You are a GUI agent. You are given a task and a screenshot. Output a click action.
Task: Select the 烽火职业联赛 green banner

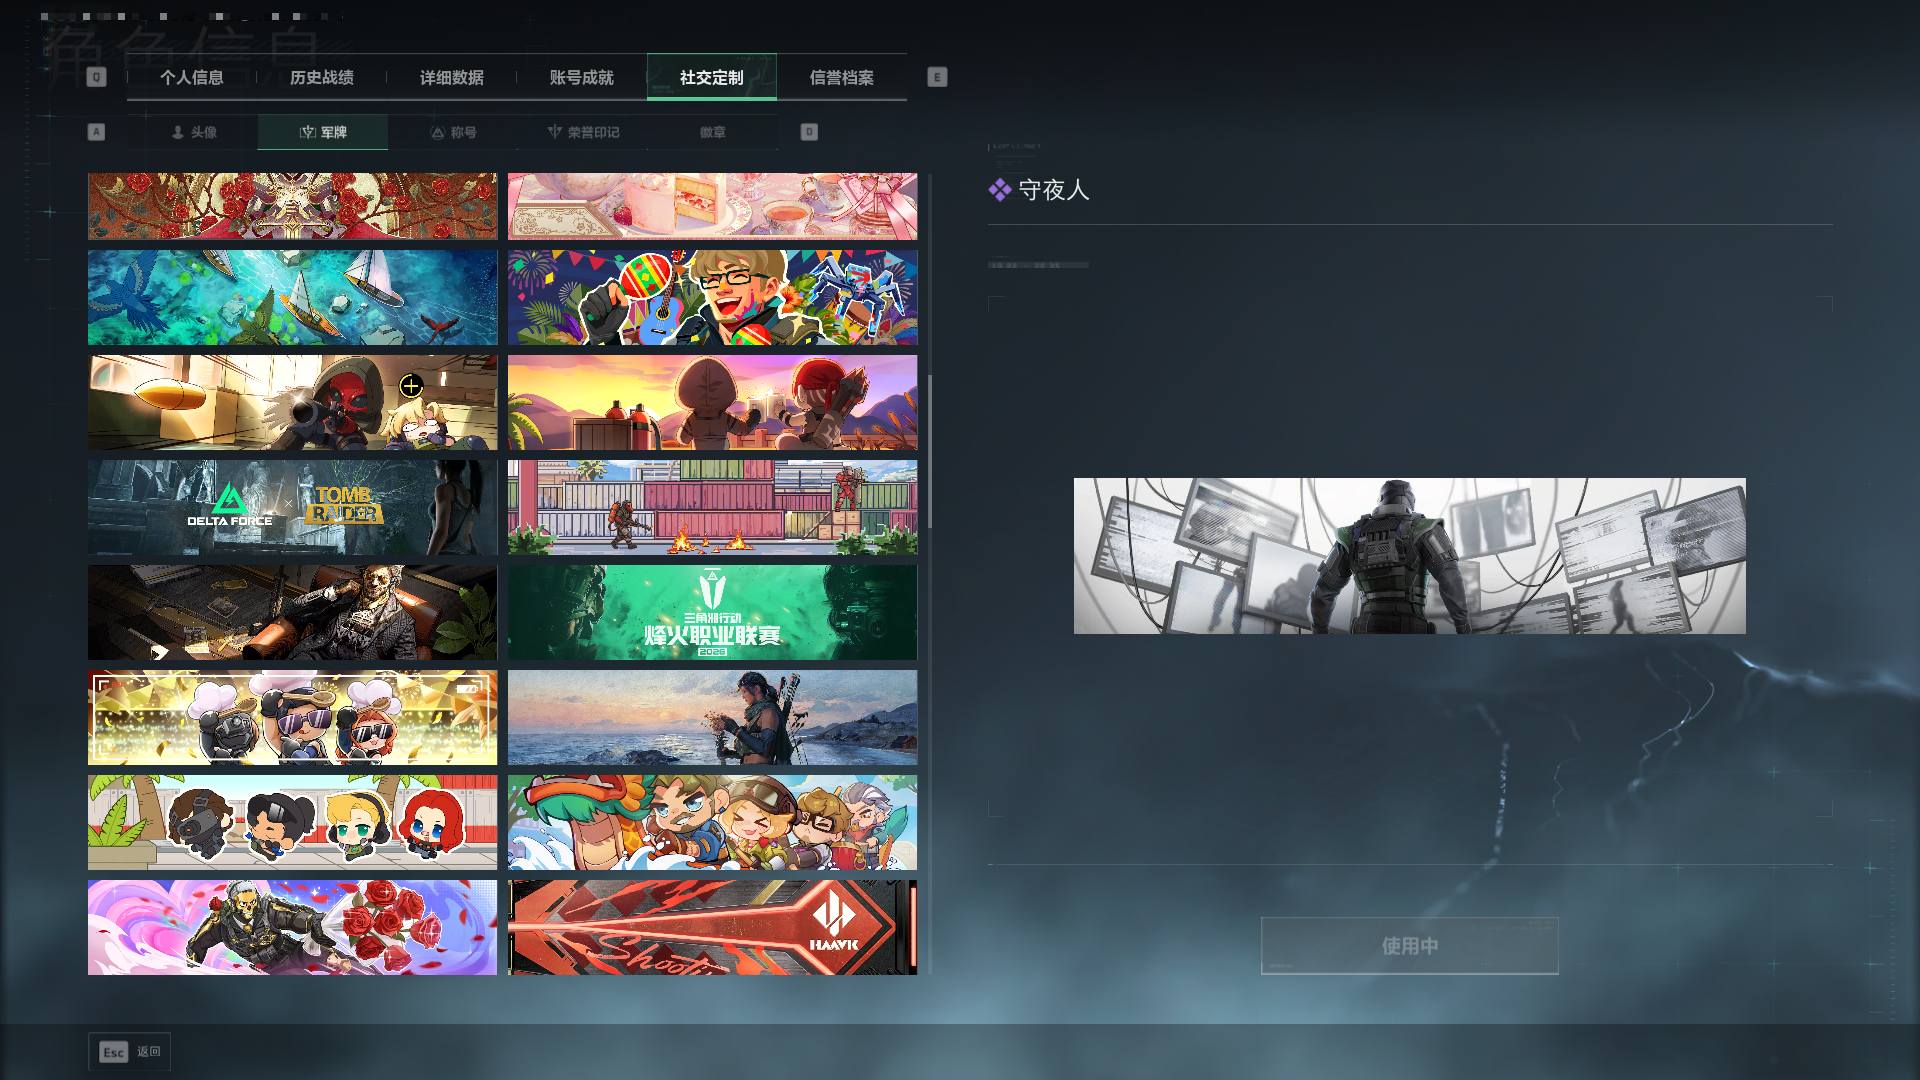712,612
